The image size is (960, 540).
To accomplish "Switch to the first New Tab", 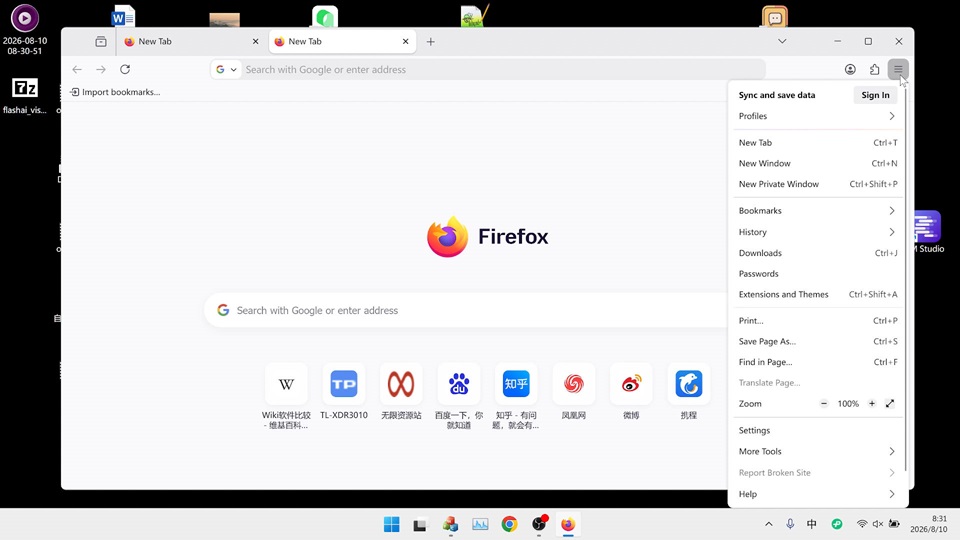I will point(191,42).
